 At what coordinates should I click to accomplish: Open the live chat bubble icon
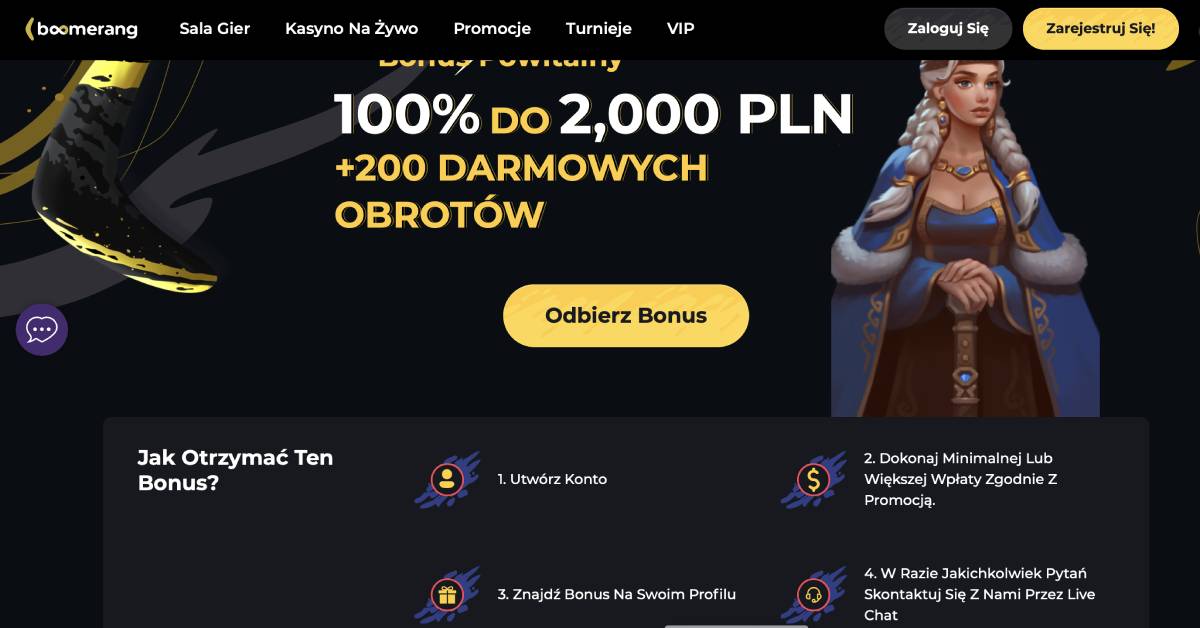pyautogui.click(x=42, y=329)
